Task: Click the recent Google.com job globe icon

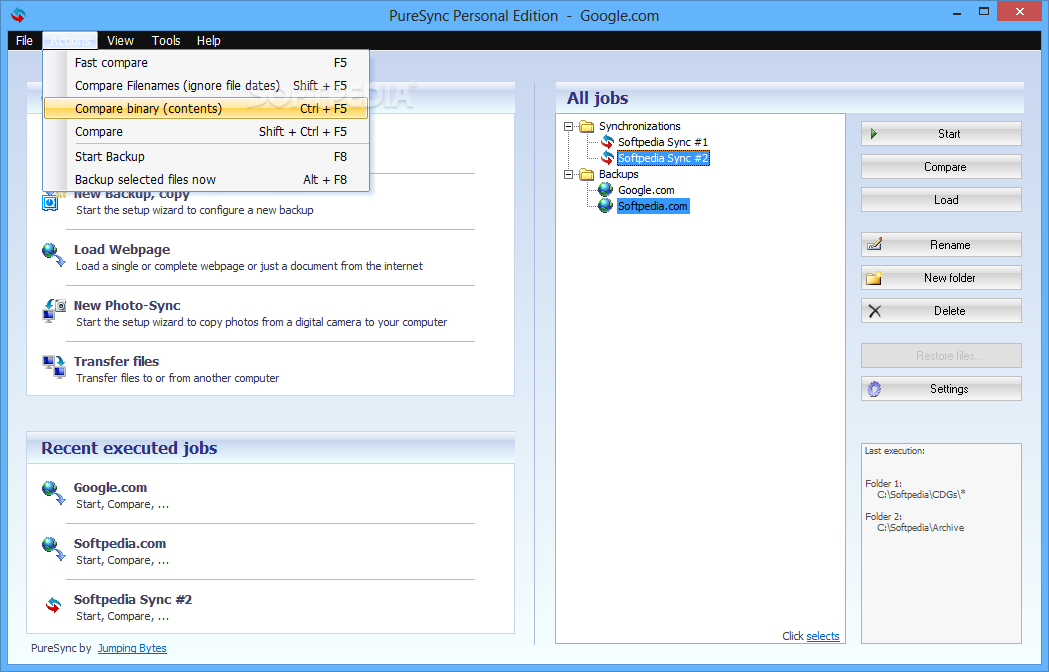Action: point(54,493)
